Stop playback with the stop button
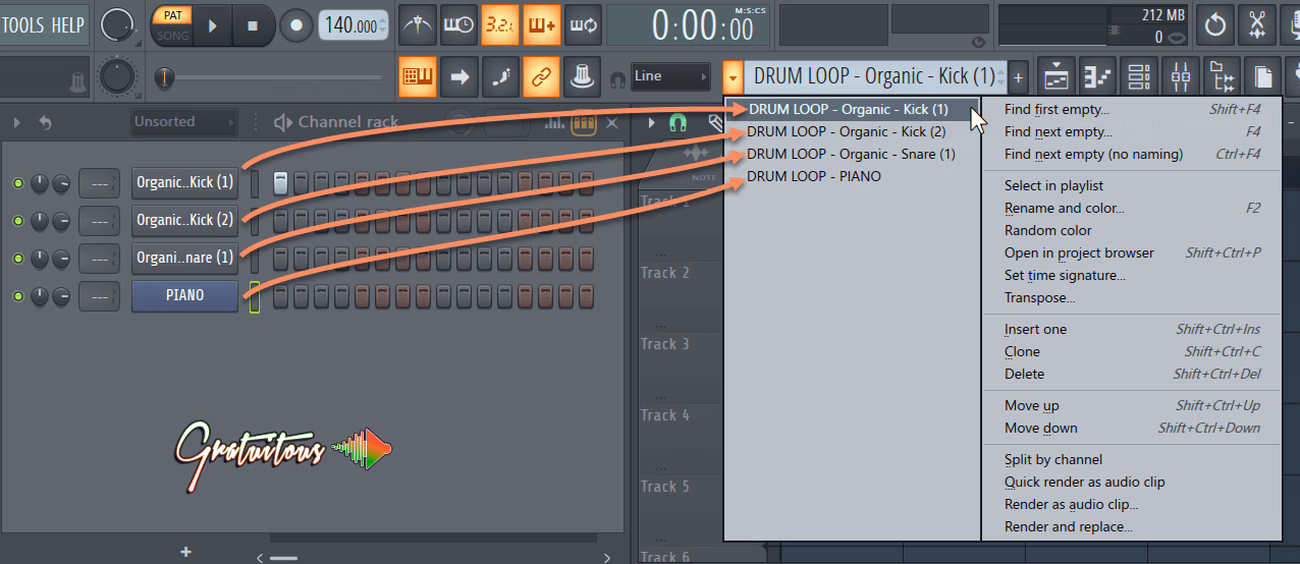This screenshot has width=1300, height=564. [253, 26]
